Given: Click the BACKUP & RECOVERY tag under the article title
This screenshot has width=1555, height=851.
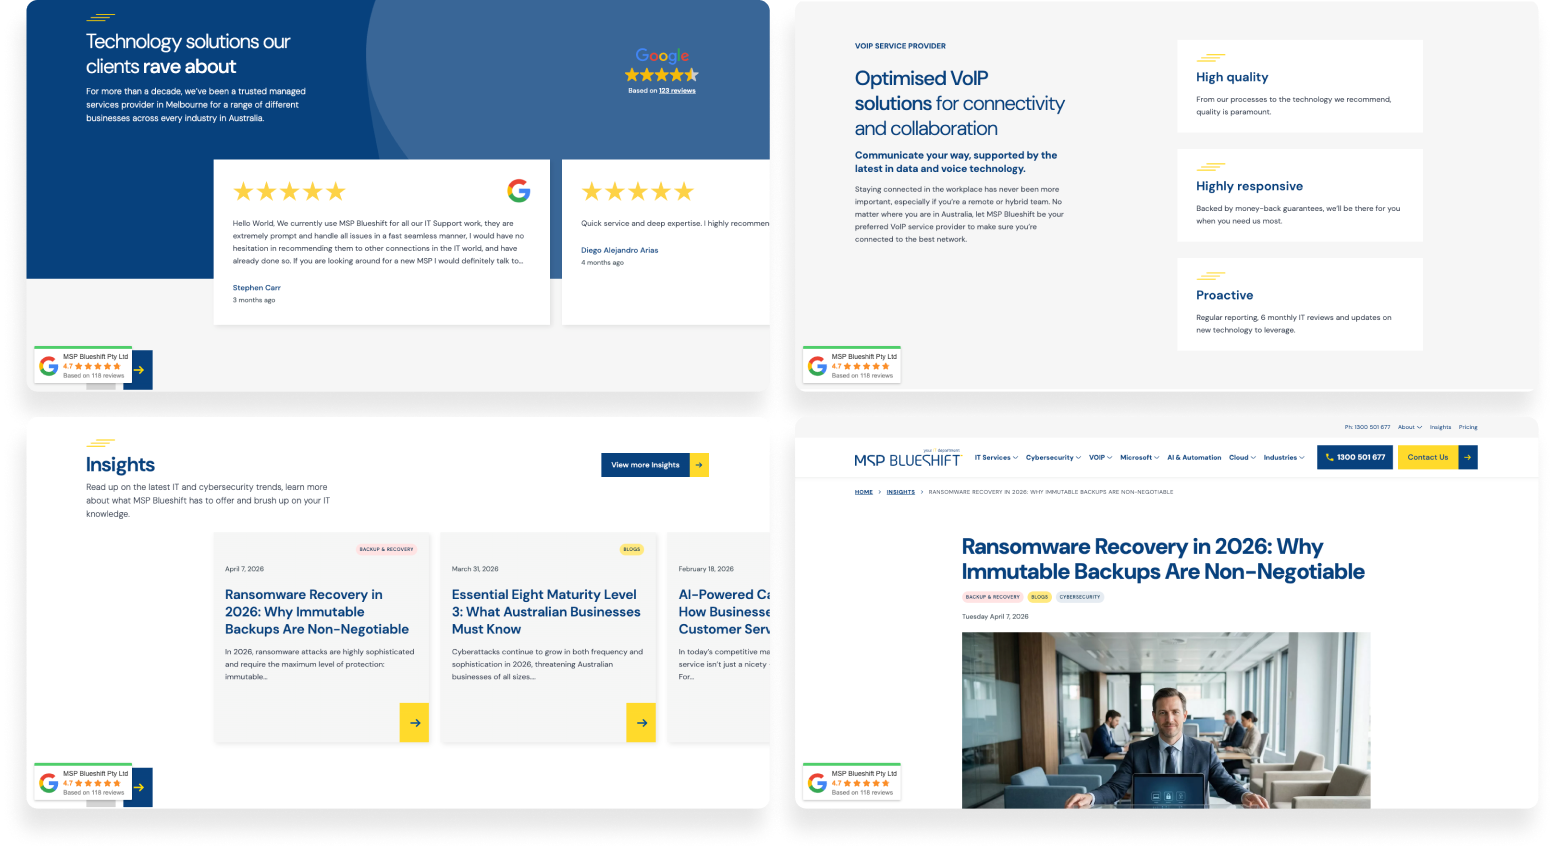Looking at the screenshot, I should click(992, 597).
